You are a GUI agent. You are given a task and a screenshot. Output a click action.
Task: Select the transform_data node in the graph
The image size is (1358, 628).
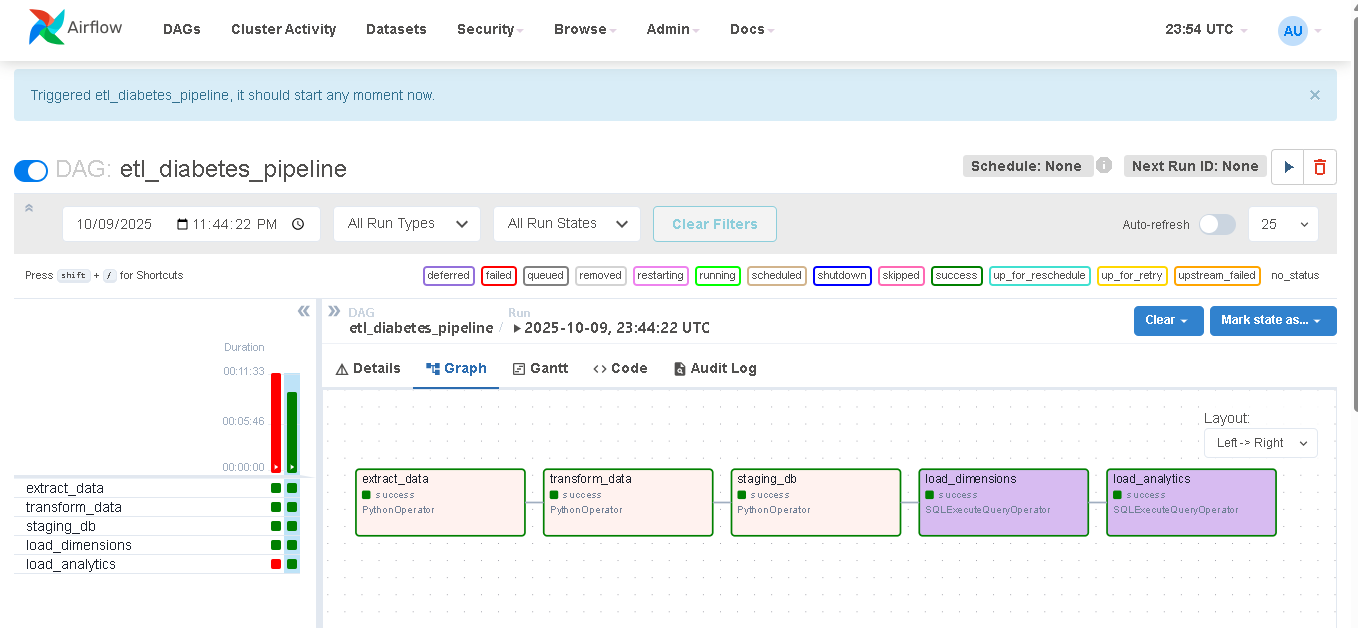click(628, 502)
